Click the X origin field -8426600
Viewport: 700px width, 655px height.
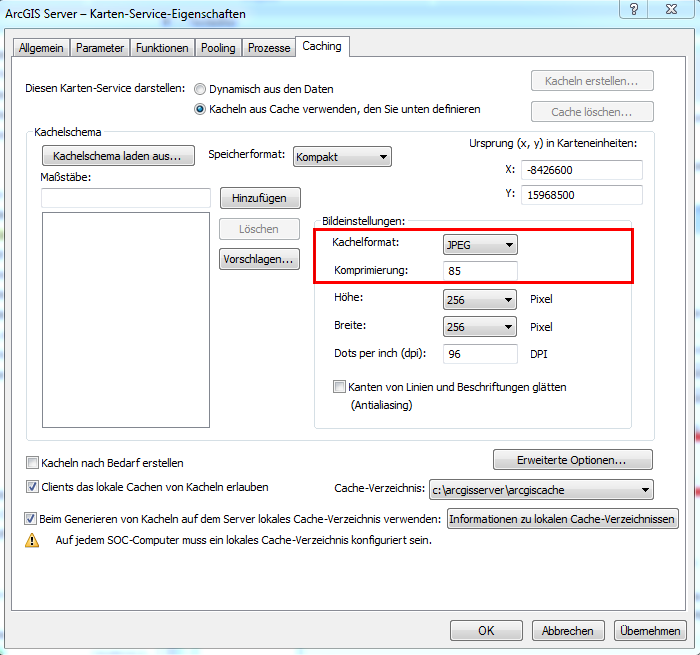[582, 170]
